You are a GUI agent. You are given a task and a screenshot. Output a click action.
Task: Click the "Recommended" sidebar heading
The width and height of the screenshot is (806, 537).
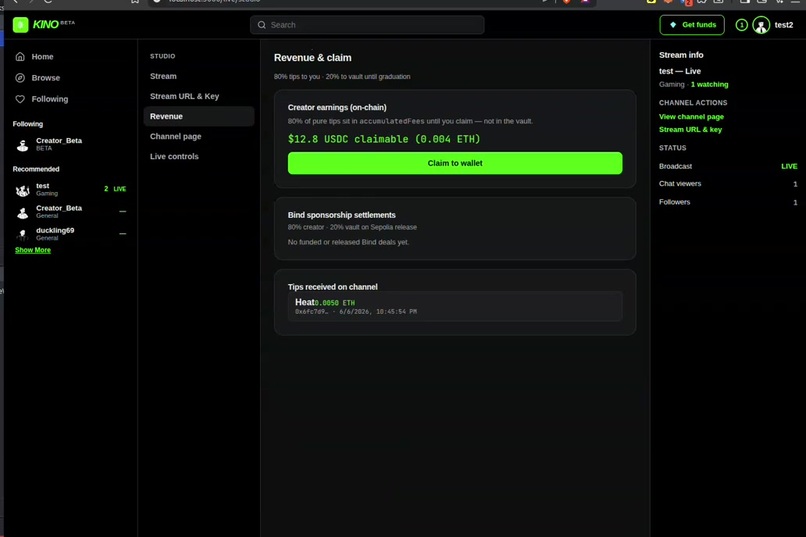click(x=36, y=169)
